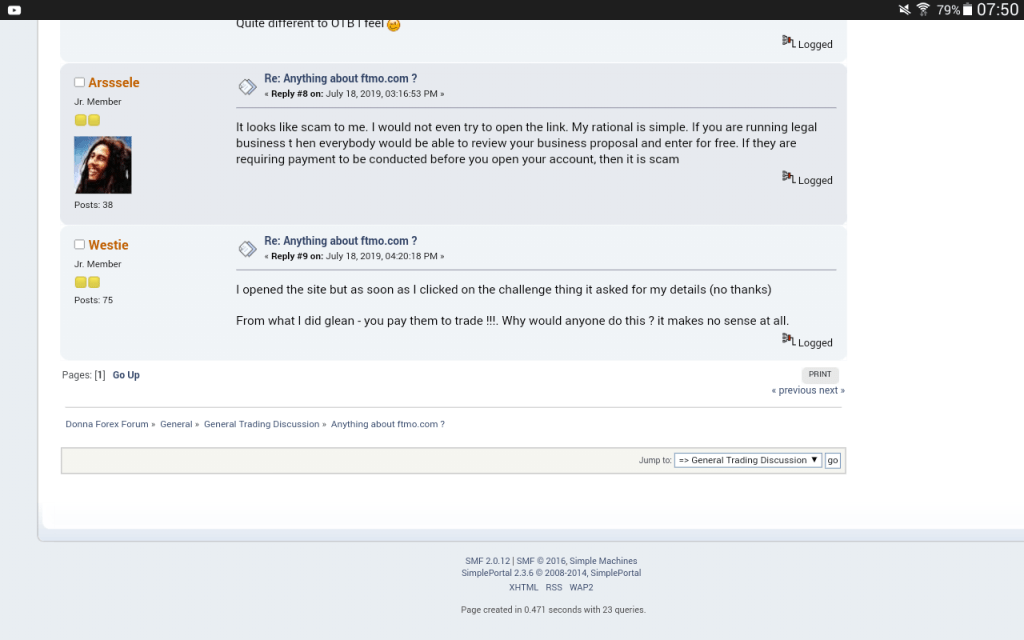
Task: Open the Jump to forum dropdown
Action: (x=747, y=460)
